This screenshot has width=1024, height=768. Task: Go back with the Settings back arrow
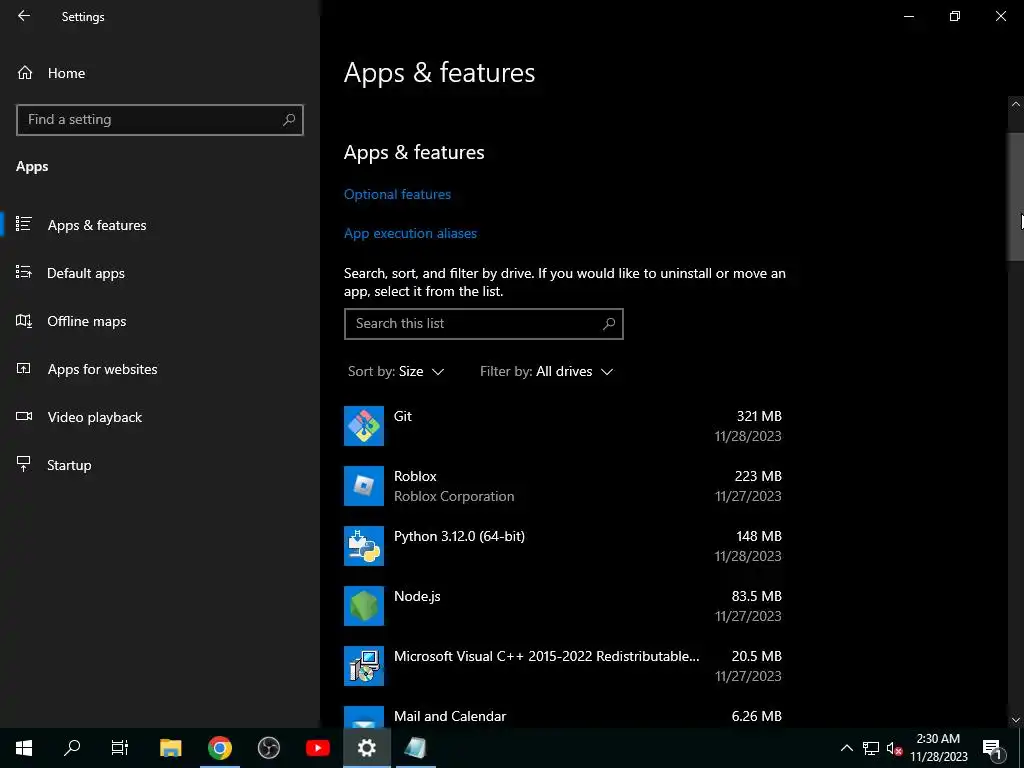tap(24, 16)
